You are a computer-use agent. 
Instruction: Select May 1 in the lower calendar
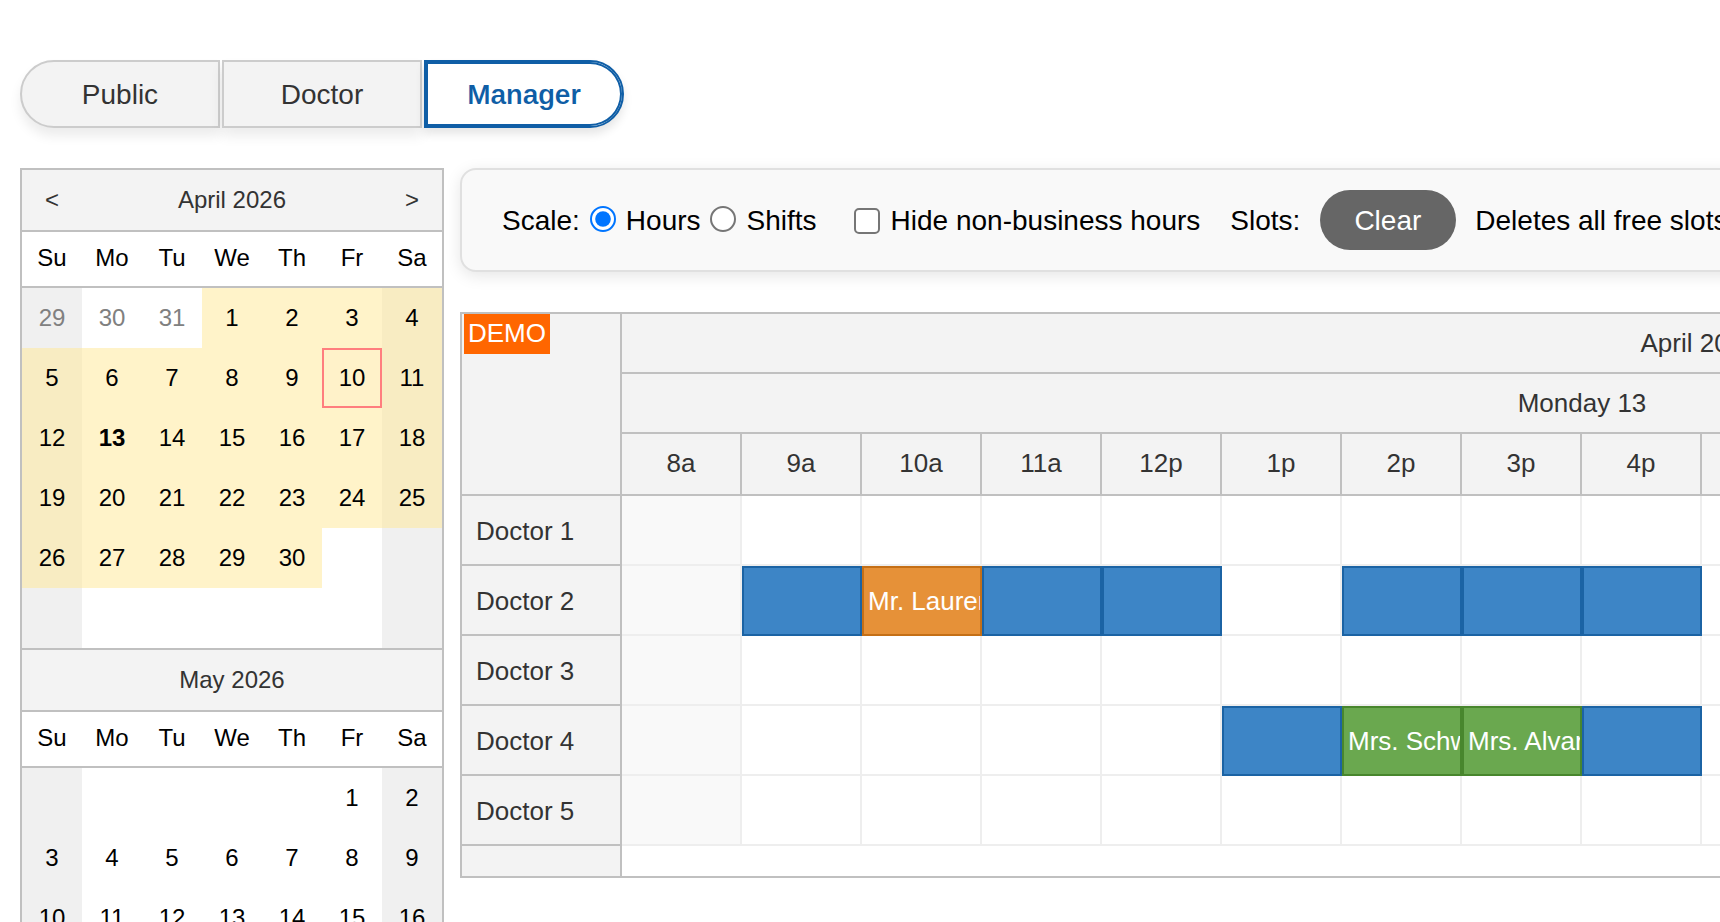(351, 798)
